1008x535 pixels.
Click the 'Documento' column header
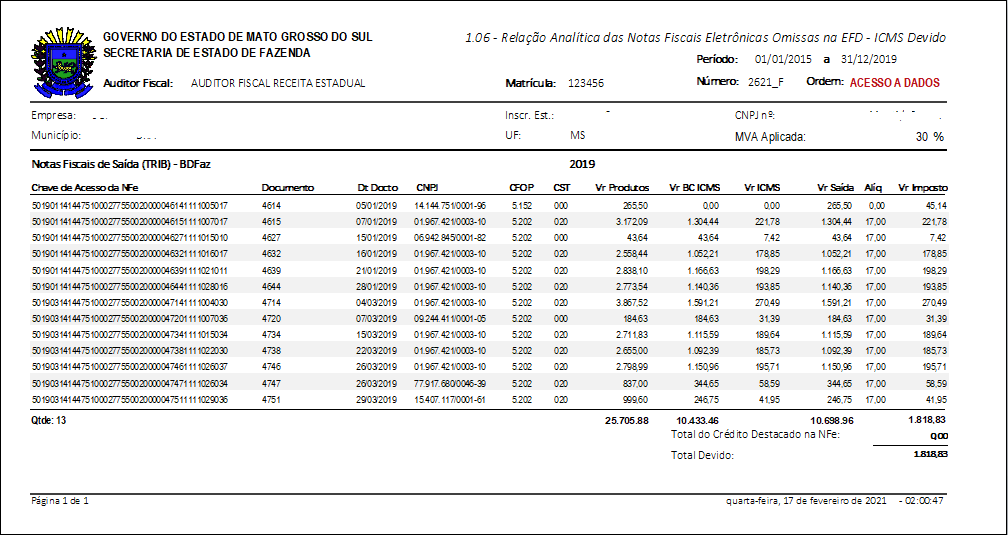coord(288,188)
